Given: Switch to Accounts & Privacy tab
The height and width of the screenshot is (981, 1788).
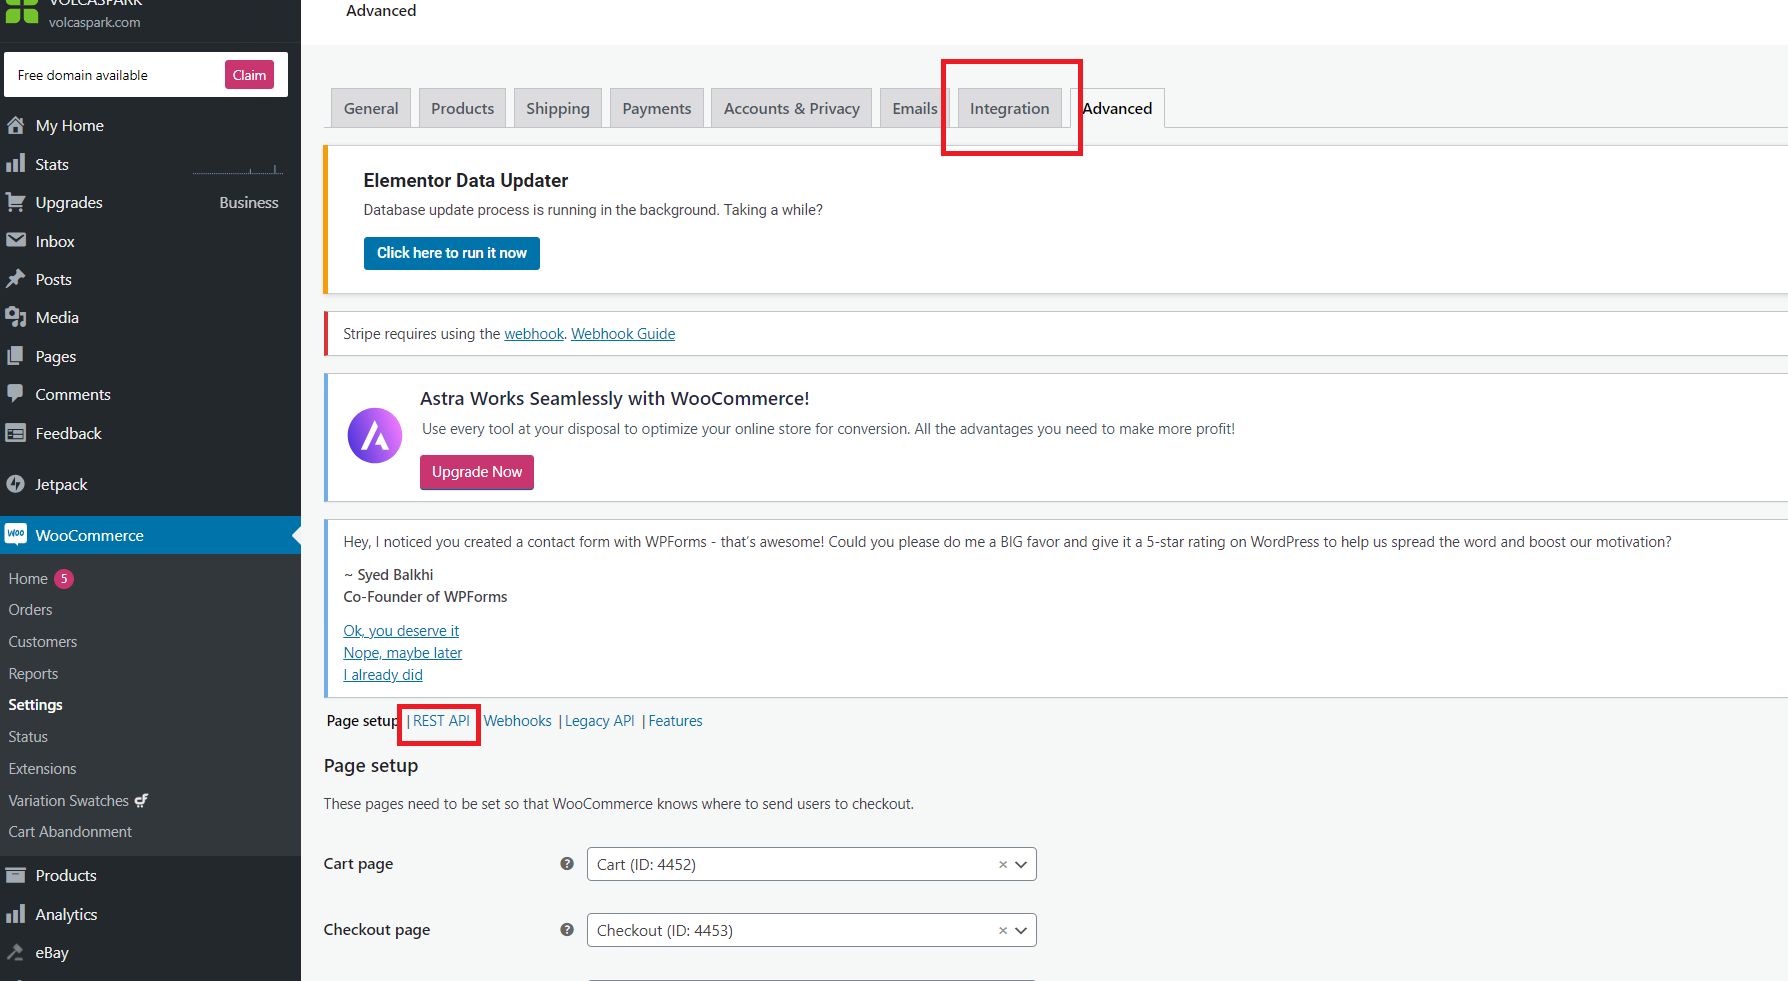Looking at the screenshot, I should coord(792,108).
